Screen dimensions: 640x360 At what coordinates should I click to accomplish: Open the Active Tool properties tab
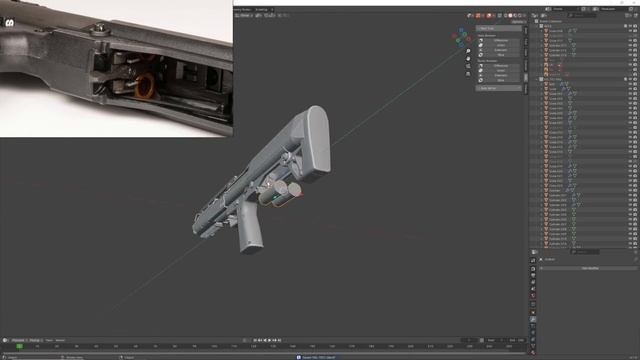click(x=533, y=260)
